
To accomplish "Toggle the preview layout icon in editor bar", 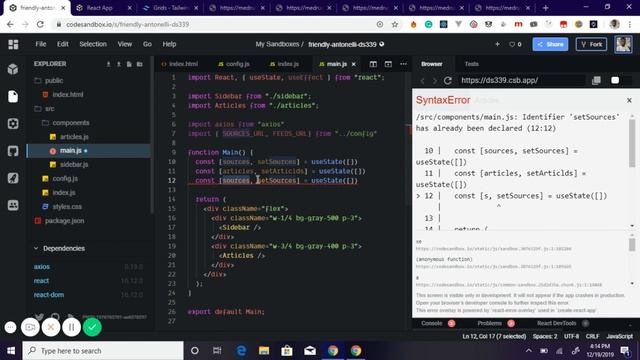I will pyautogui.click(x=388, y=64).
